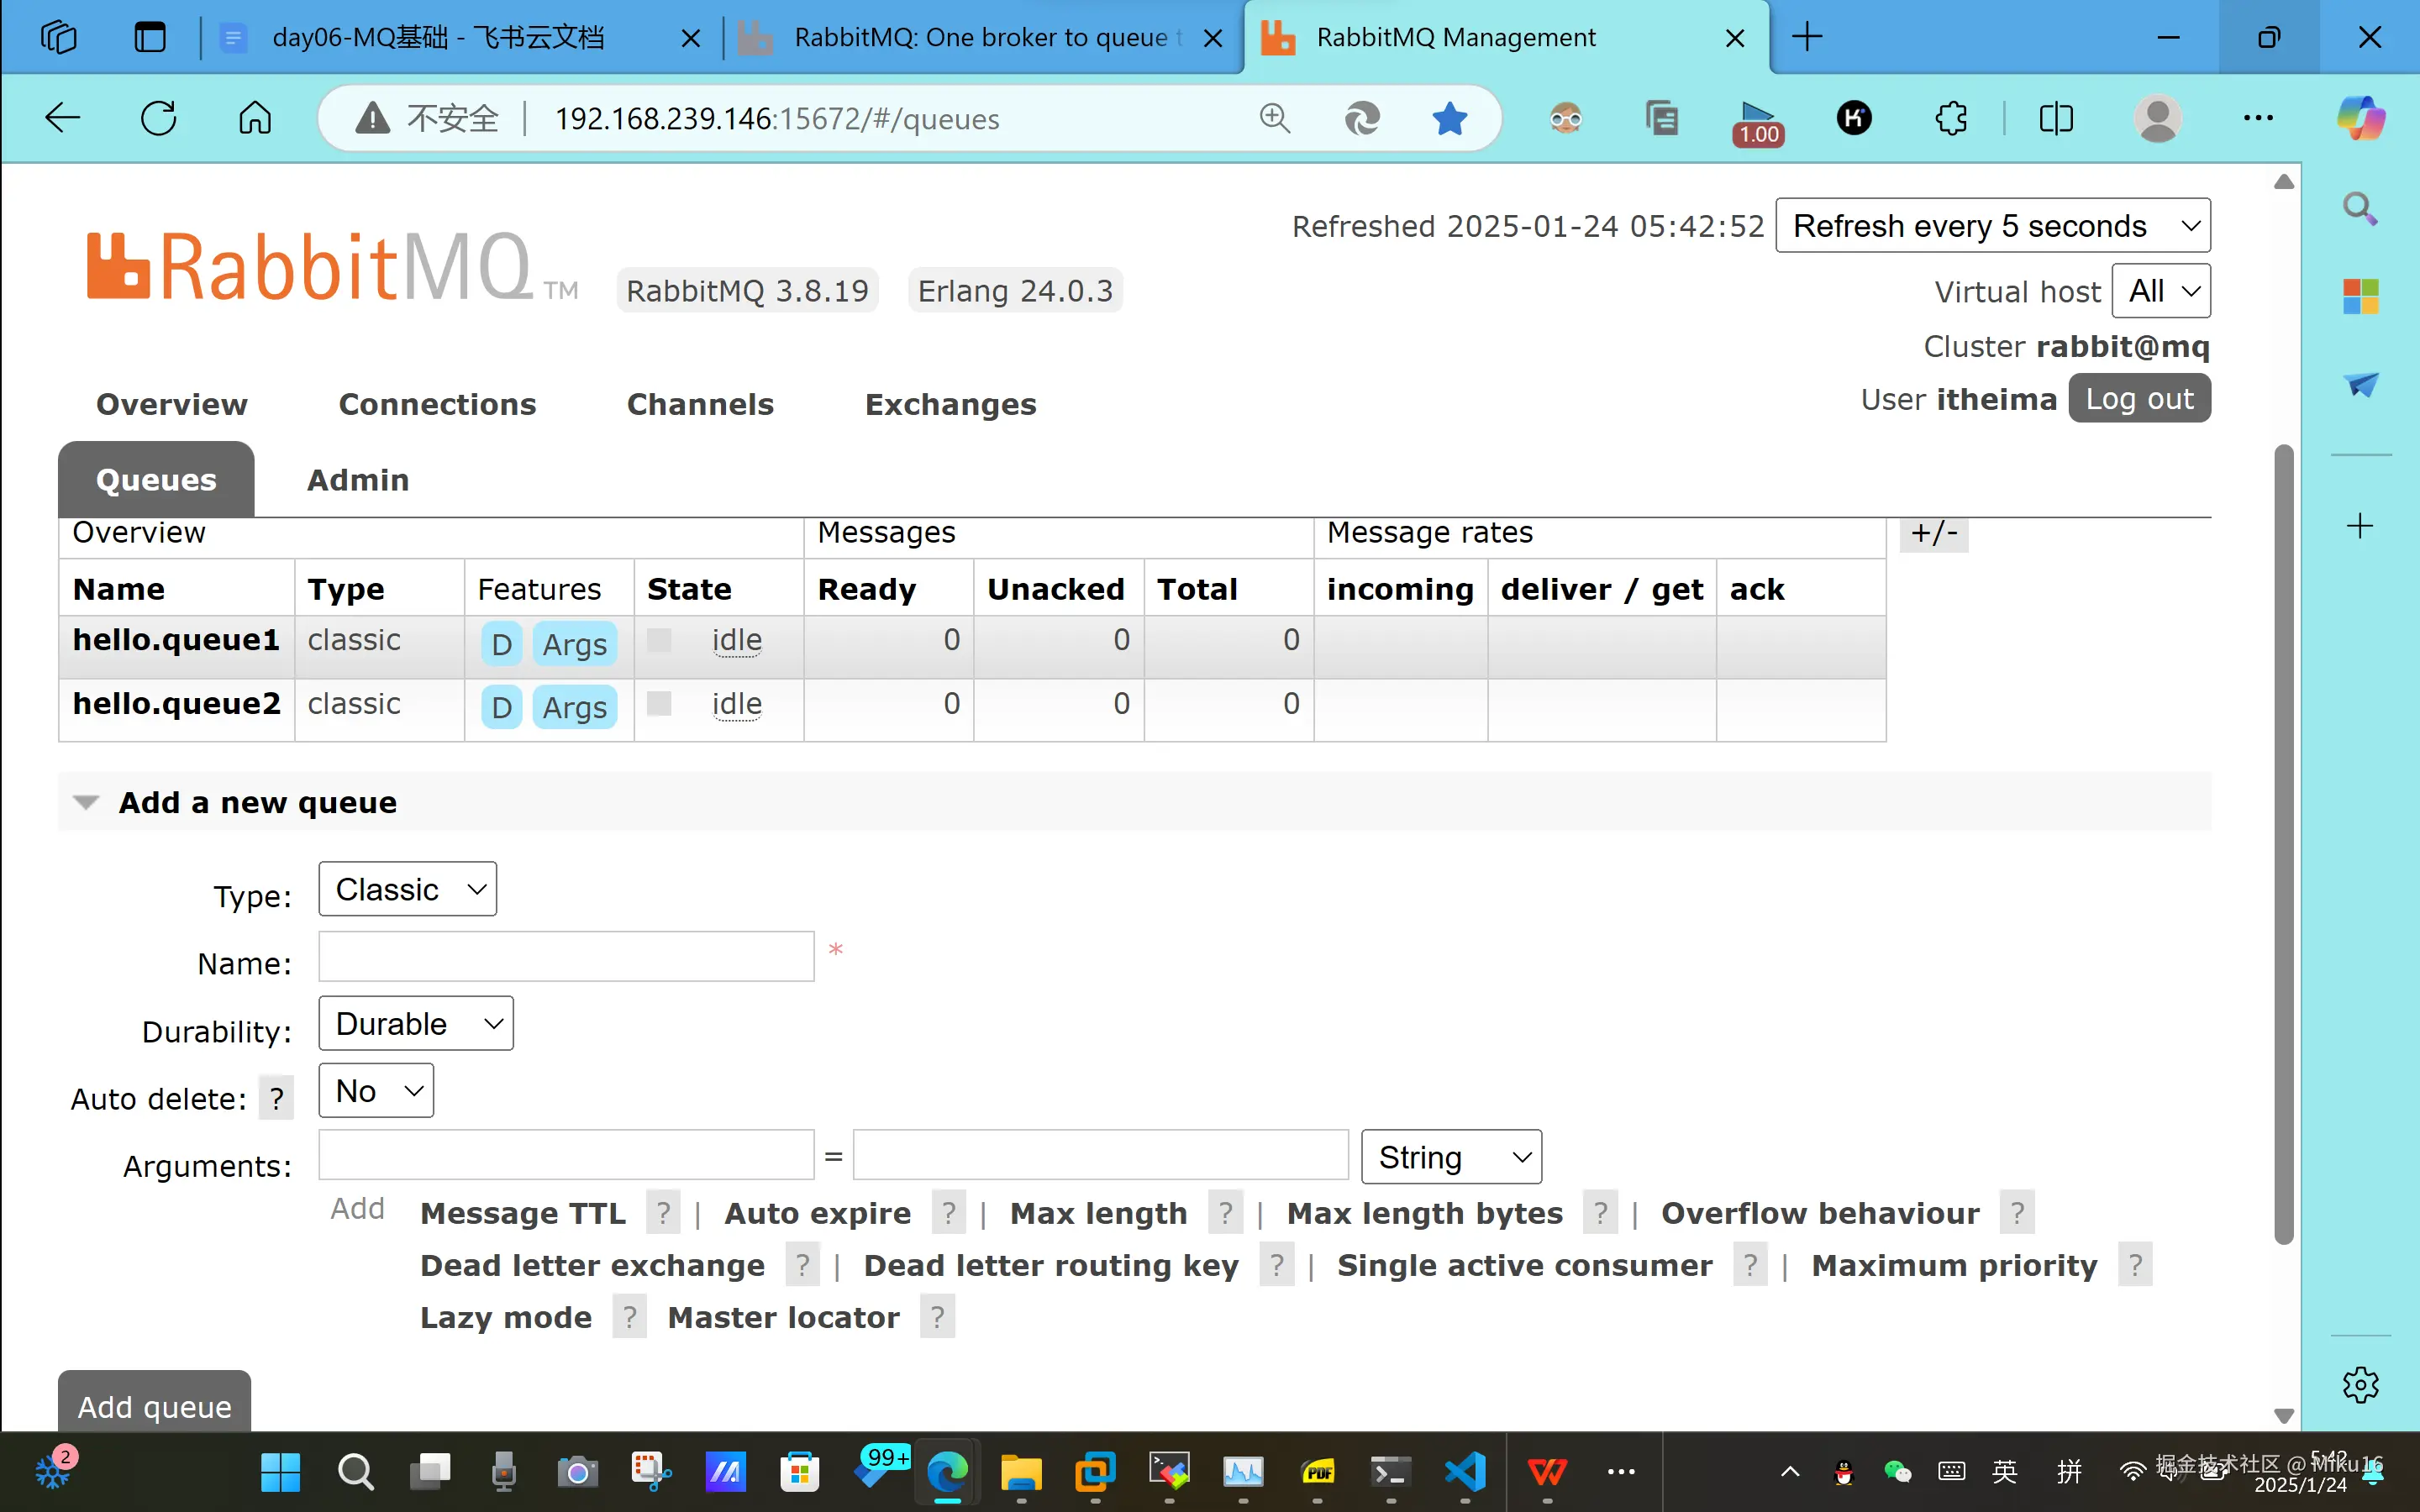Click the Auto delete help question mark
The image size is (2420, 1512).
click(277, 1099)
